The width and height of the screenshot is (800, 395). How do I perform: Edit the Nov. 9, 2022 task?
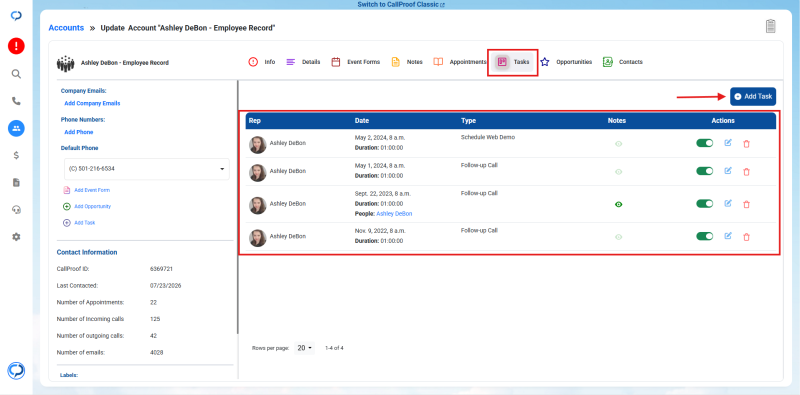pyautogui.click(x=728, y=236)
